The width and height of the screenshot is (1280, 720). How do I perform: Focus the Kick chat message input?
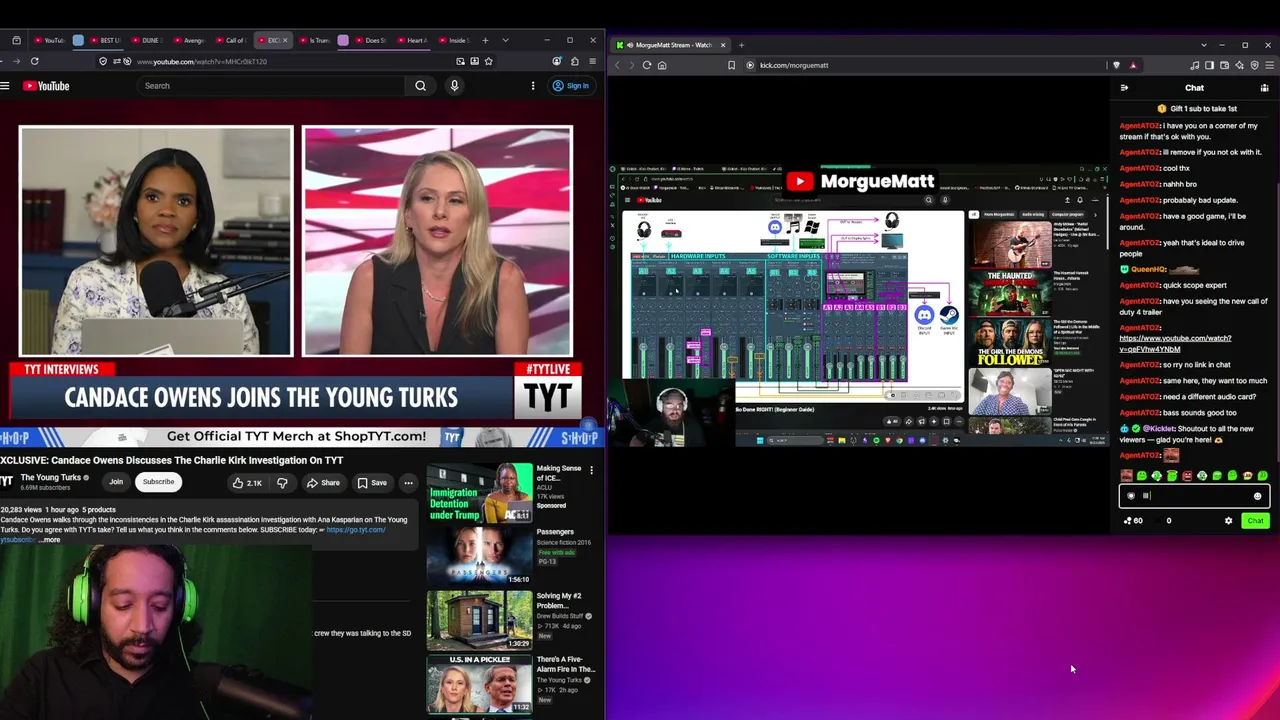click(1195, 496)
